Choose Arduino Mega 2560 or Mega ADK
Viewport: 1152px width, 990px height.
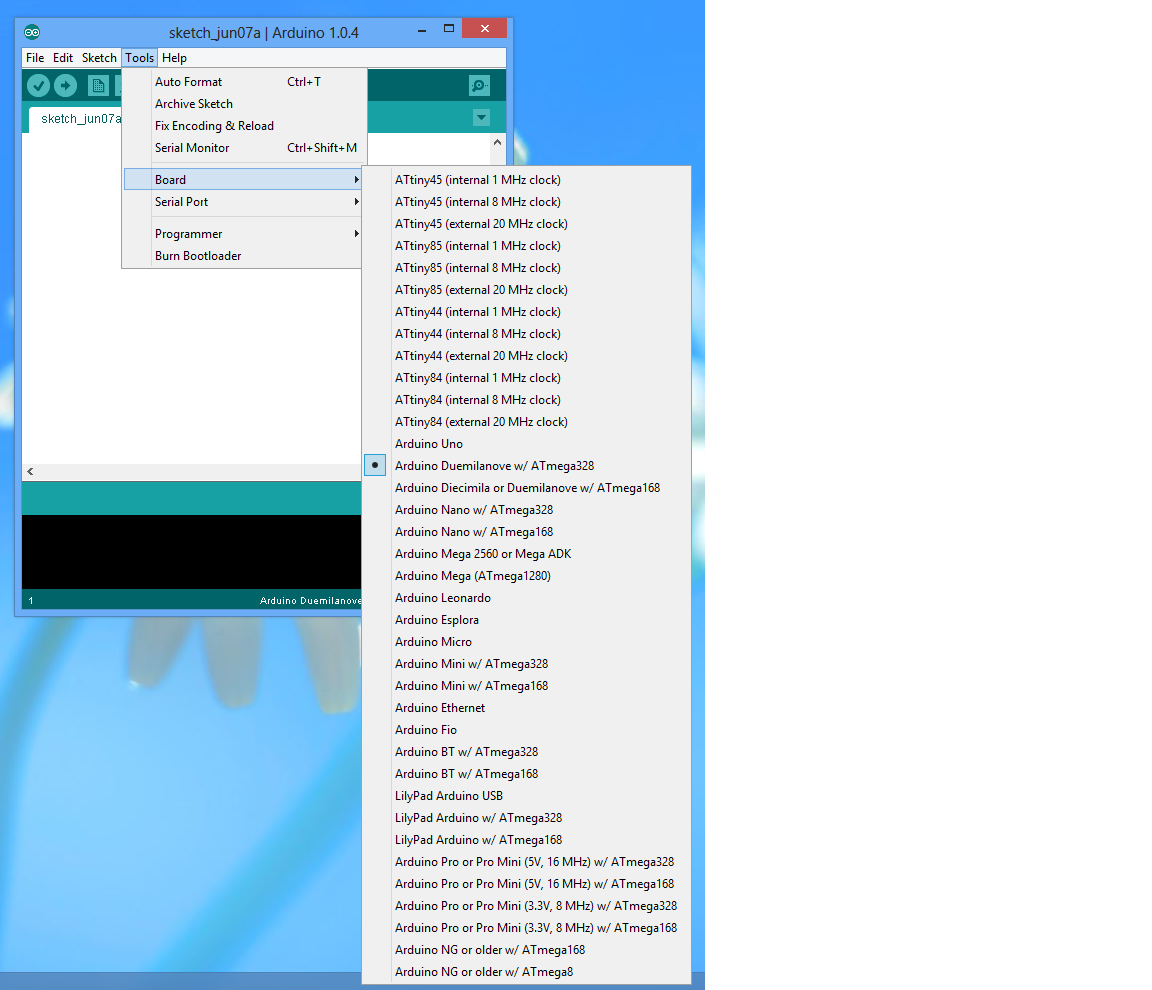click(x=526, y=554)
